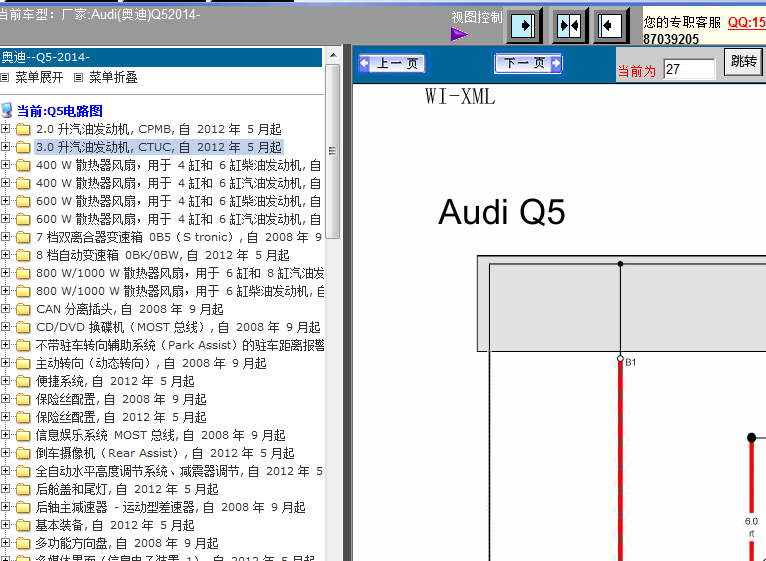This screenshot has height=561, width=766.
Task: Click folder icon of 2.0 升汽油发动机 CPMB
Action: tap(23, 129)
